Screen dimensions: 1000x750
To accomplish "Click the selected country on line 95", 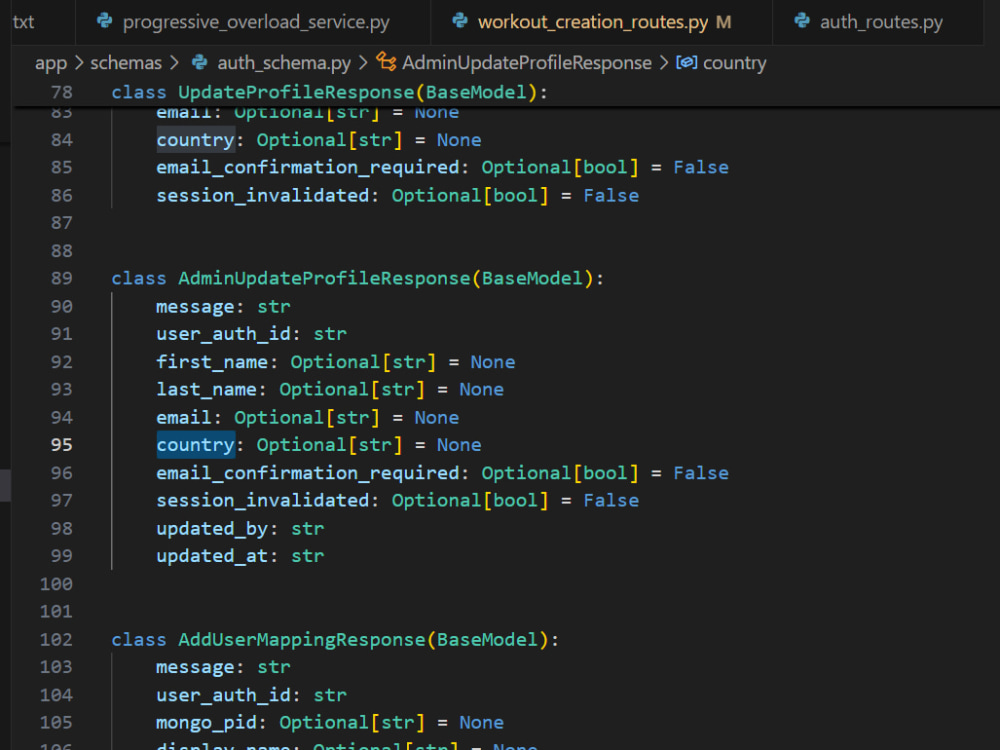I will click(196, 445).
